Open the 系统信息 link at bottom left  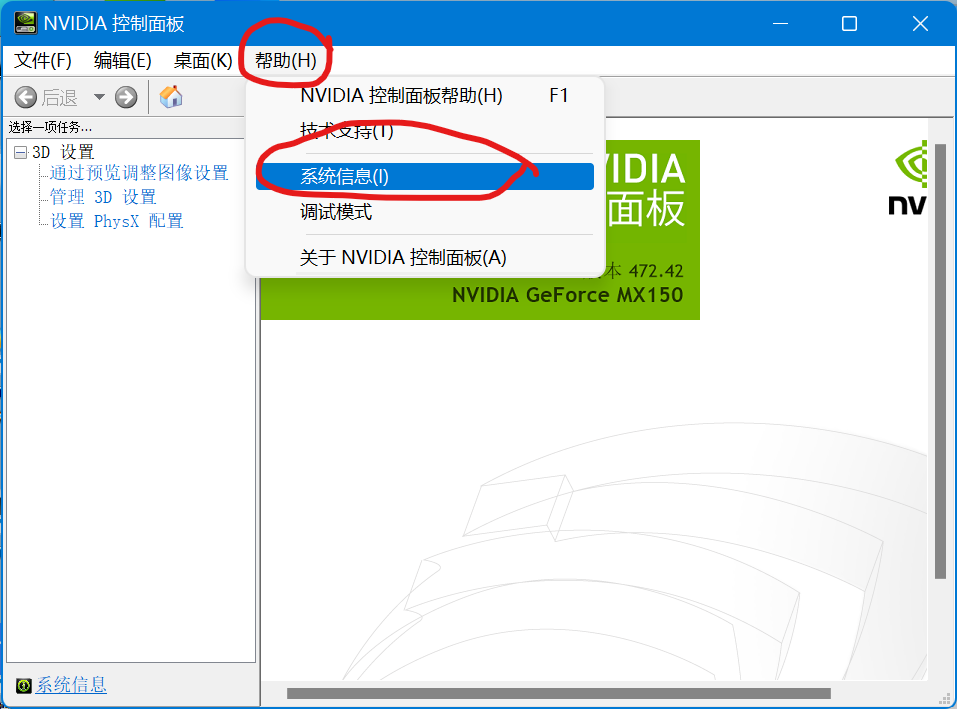71,685
